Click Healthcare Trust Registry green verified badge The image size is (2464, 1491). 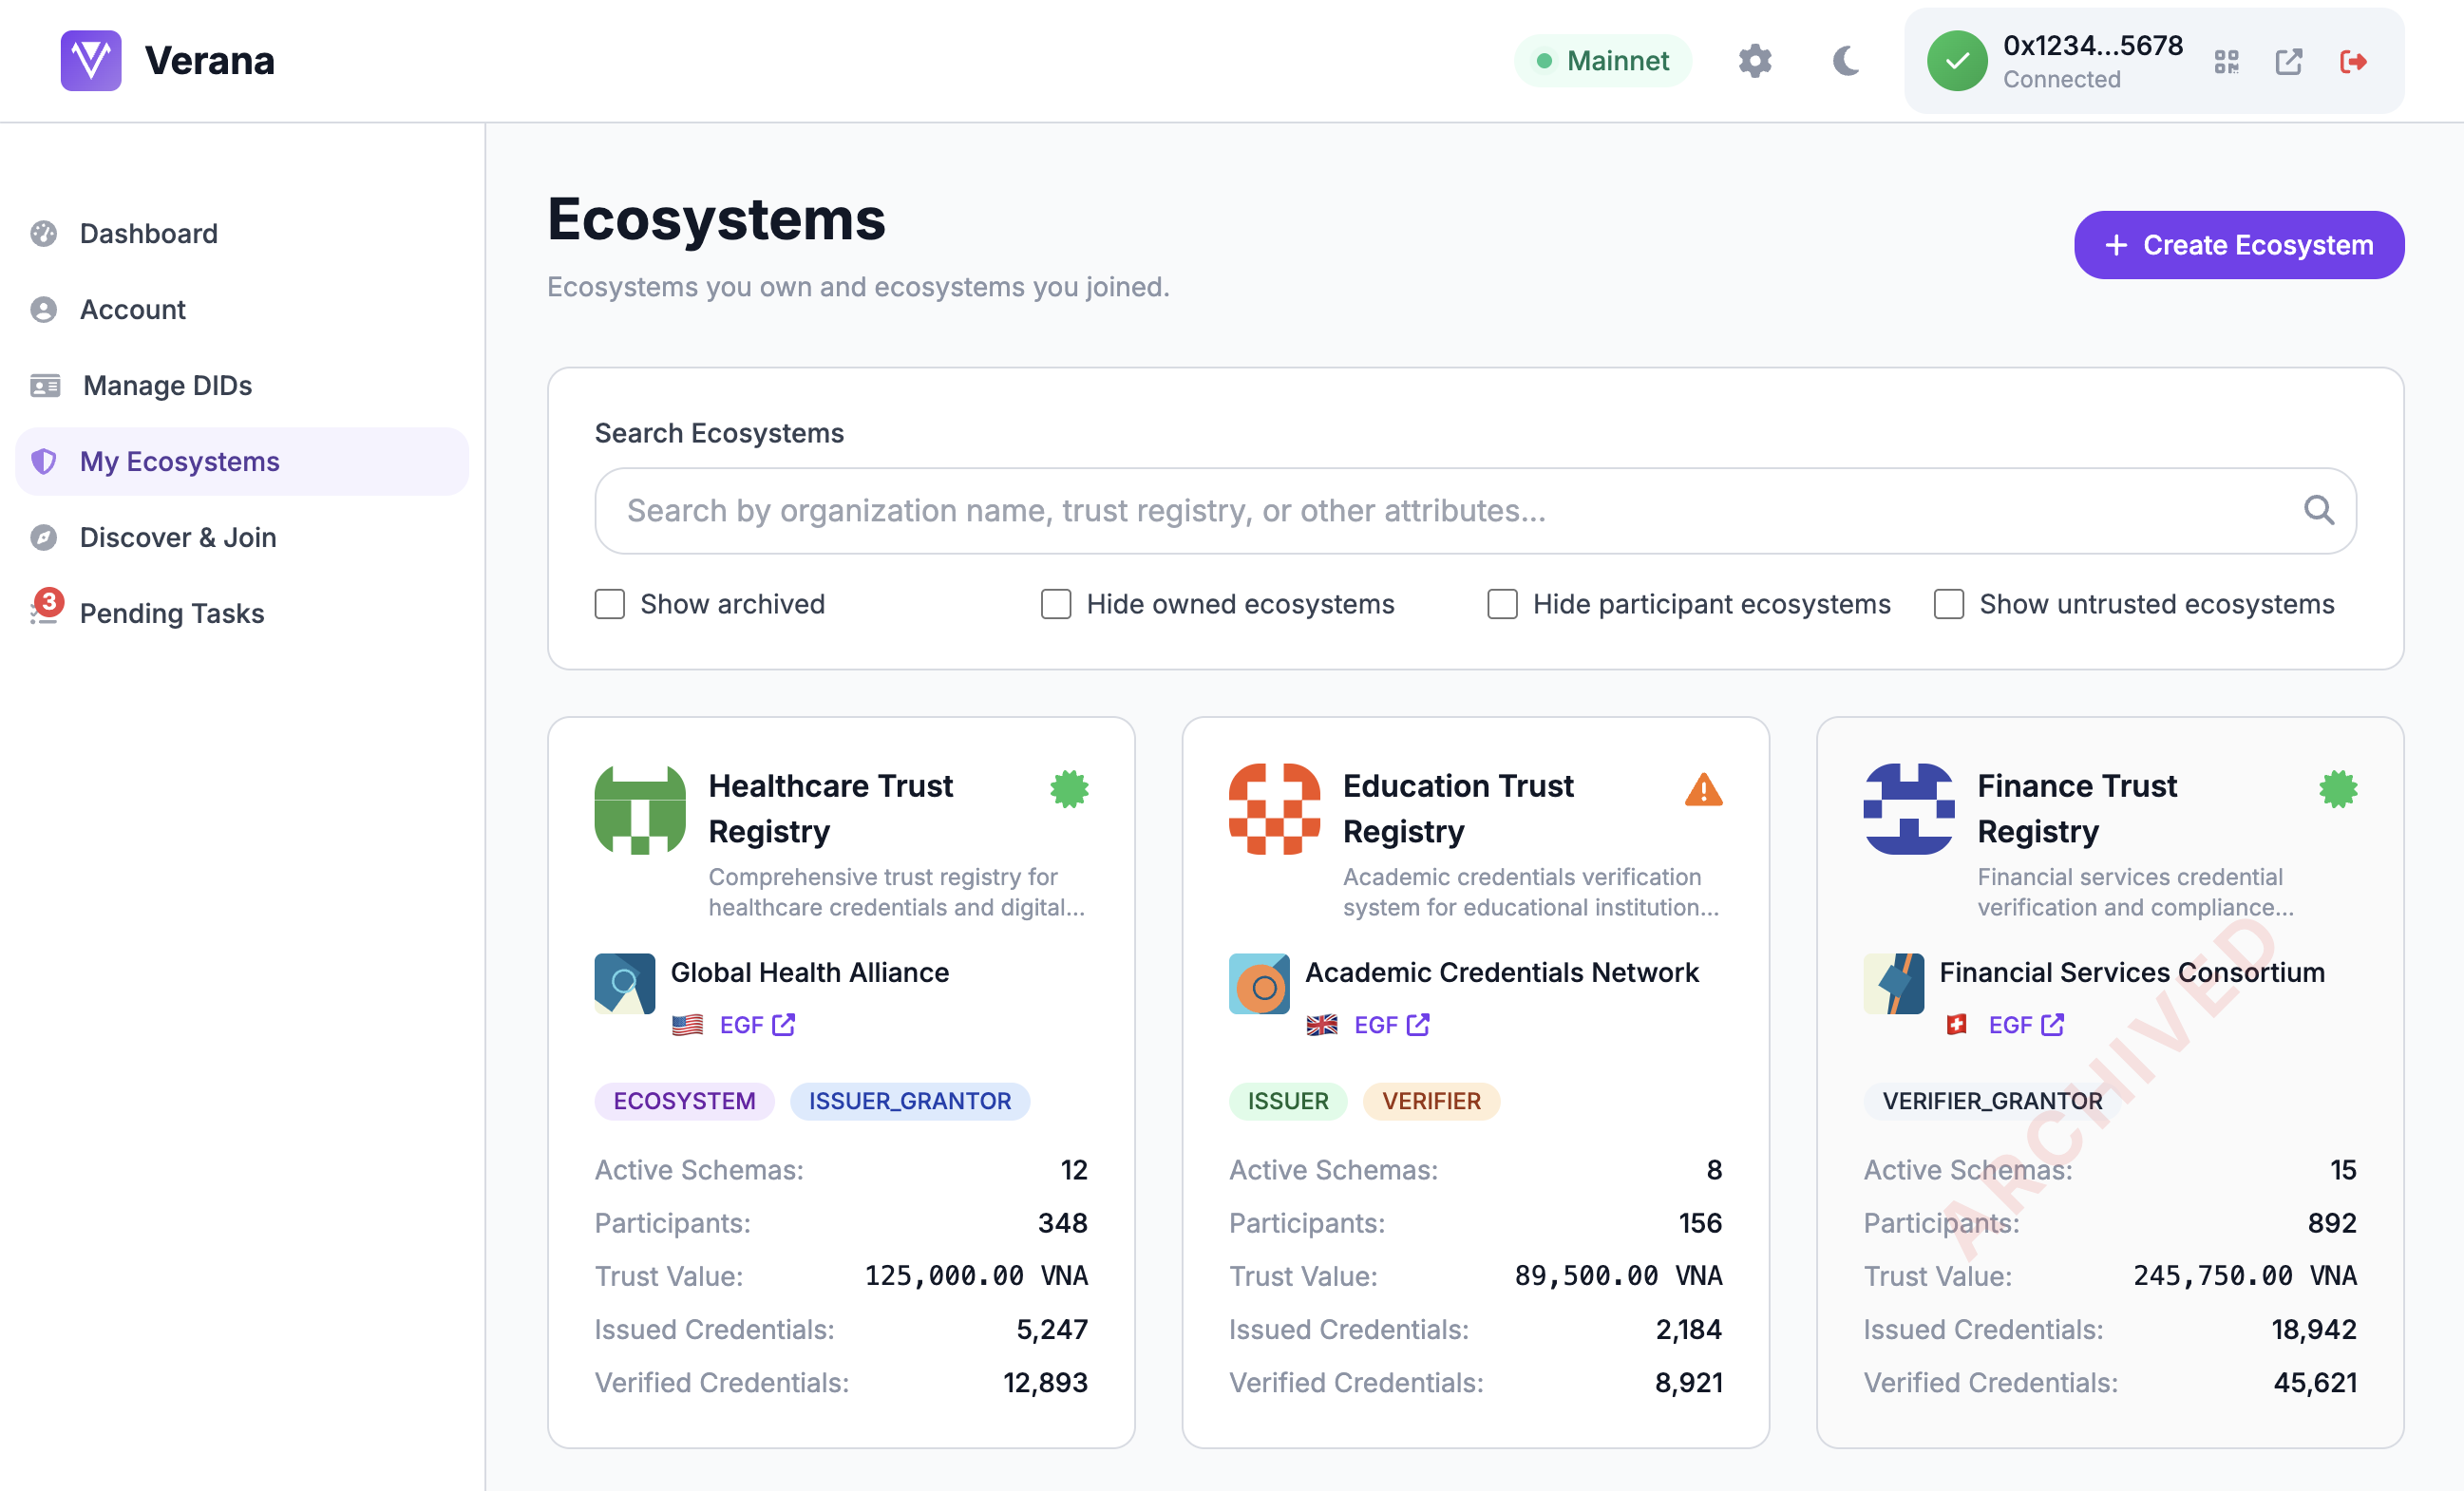coord(1069,789)
